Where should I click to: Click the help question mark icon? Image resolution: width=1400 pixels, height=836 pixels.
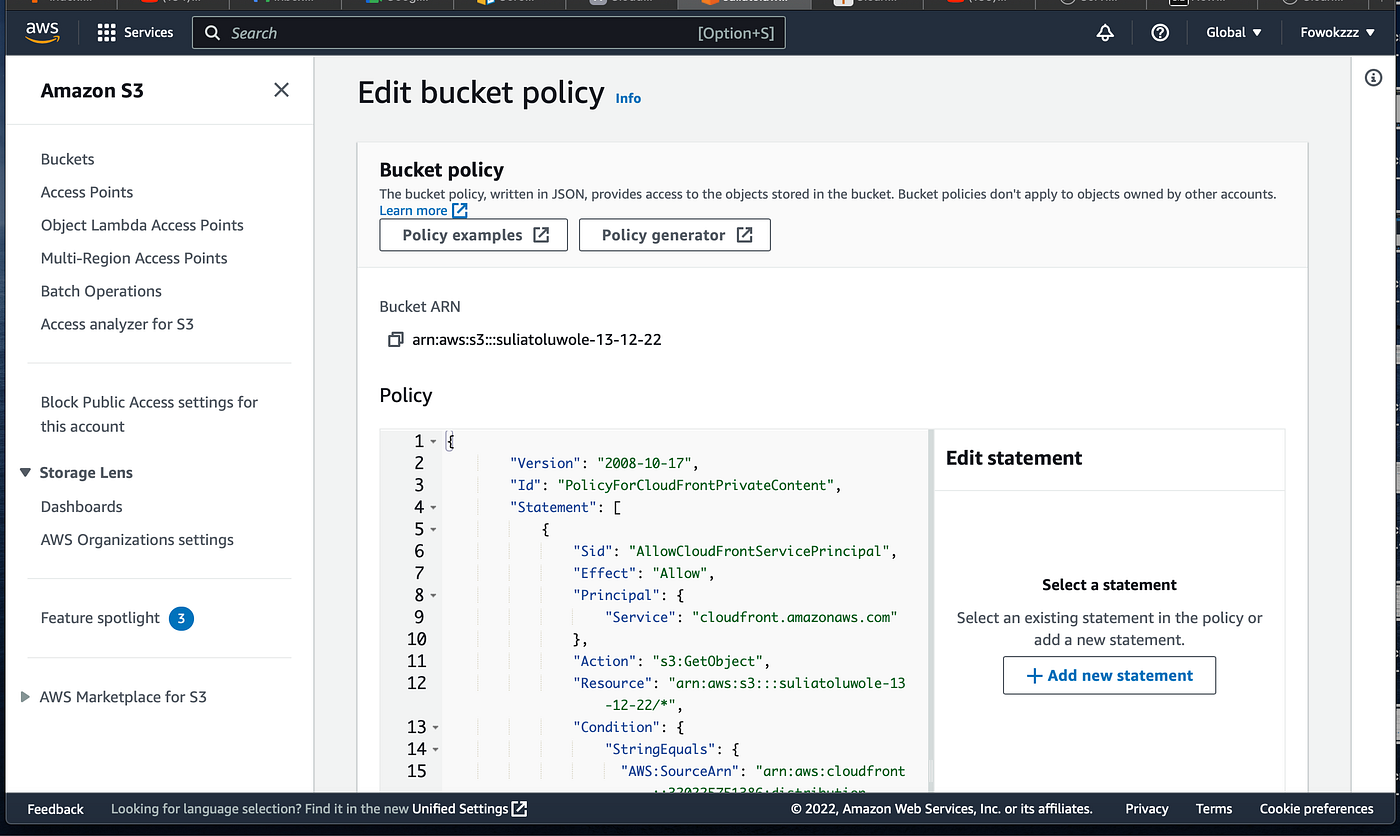pyautogui.click(x=1160, y=33)
